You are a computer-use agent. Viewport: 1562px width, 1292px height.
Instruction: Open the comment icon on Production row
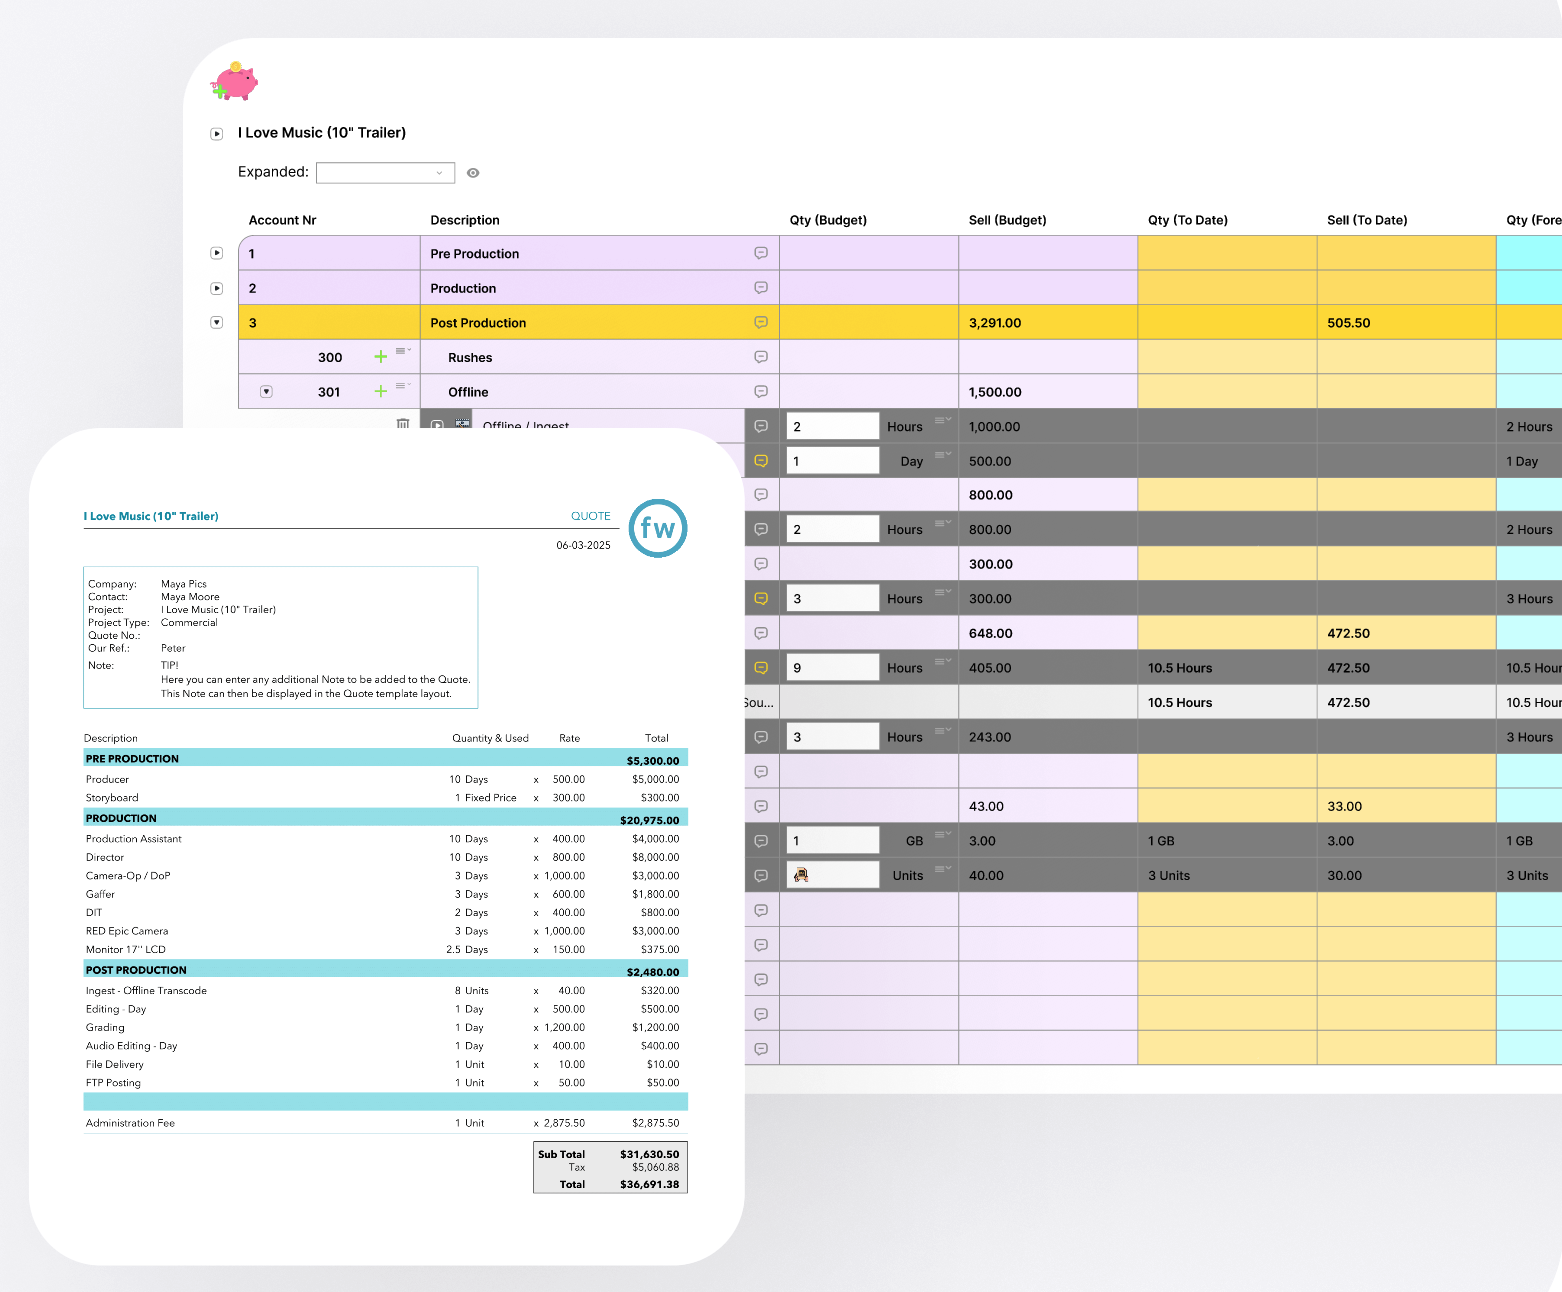[x=761, y=288]
